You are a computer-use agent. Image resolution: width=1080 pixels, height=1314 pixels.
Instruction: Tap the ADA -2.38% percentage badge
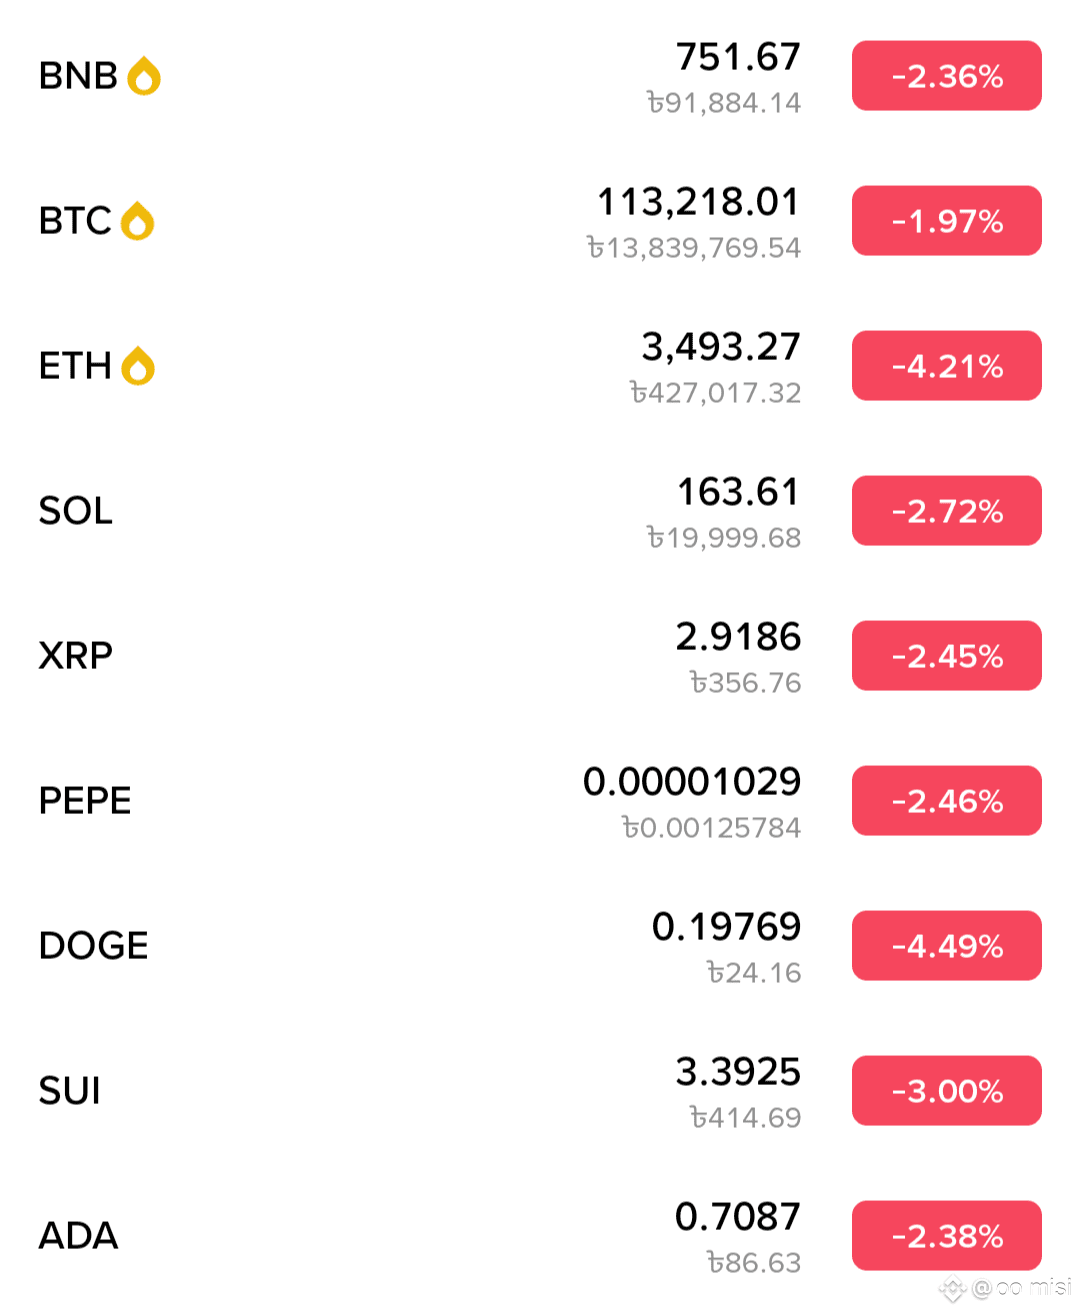tap(946, 1236)
